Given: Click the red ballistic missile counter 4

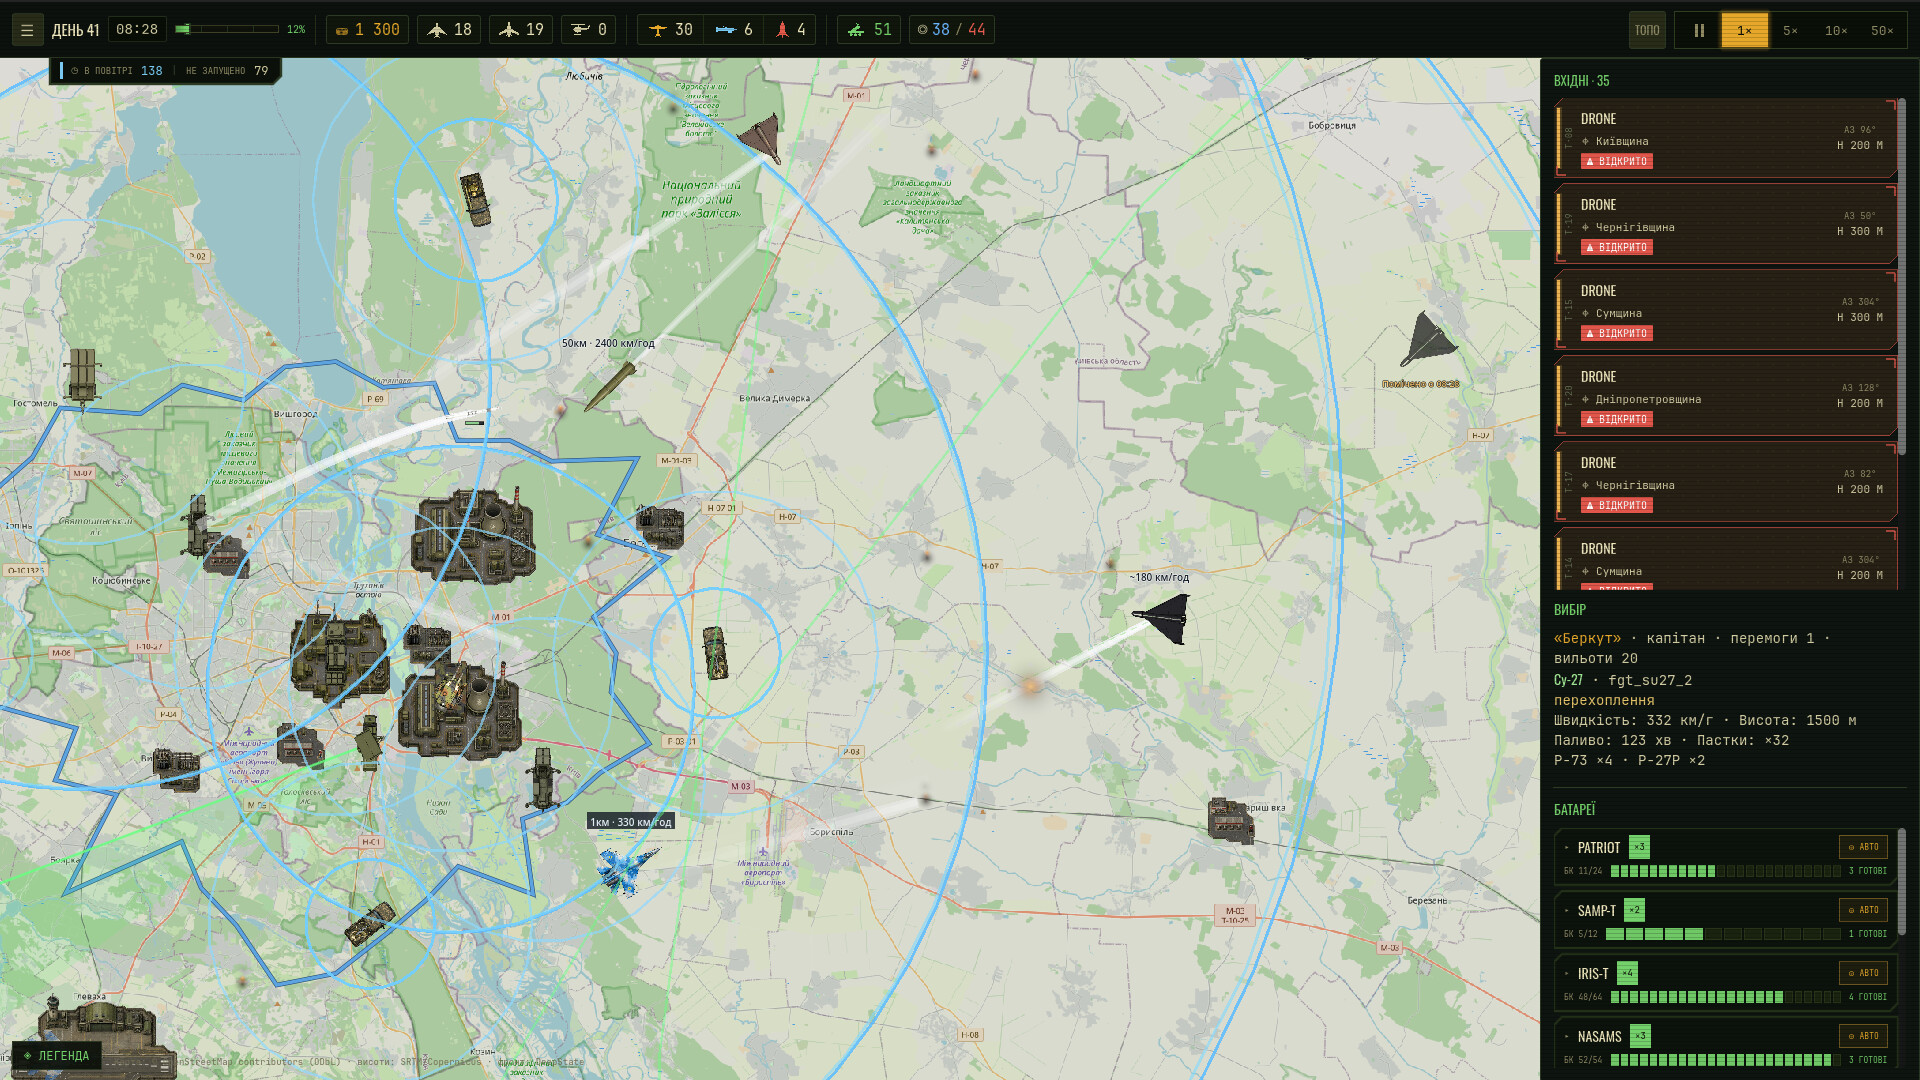Looking at the screenshot, I should tap(790, 30).
